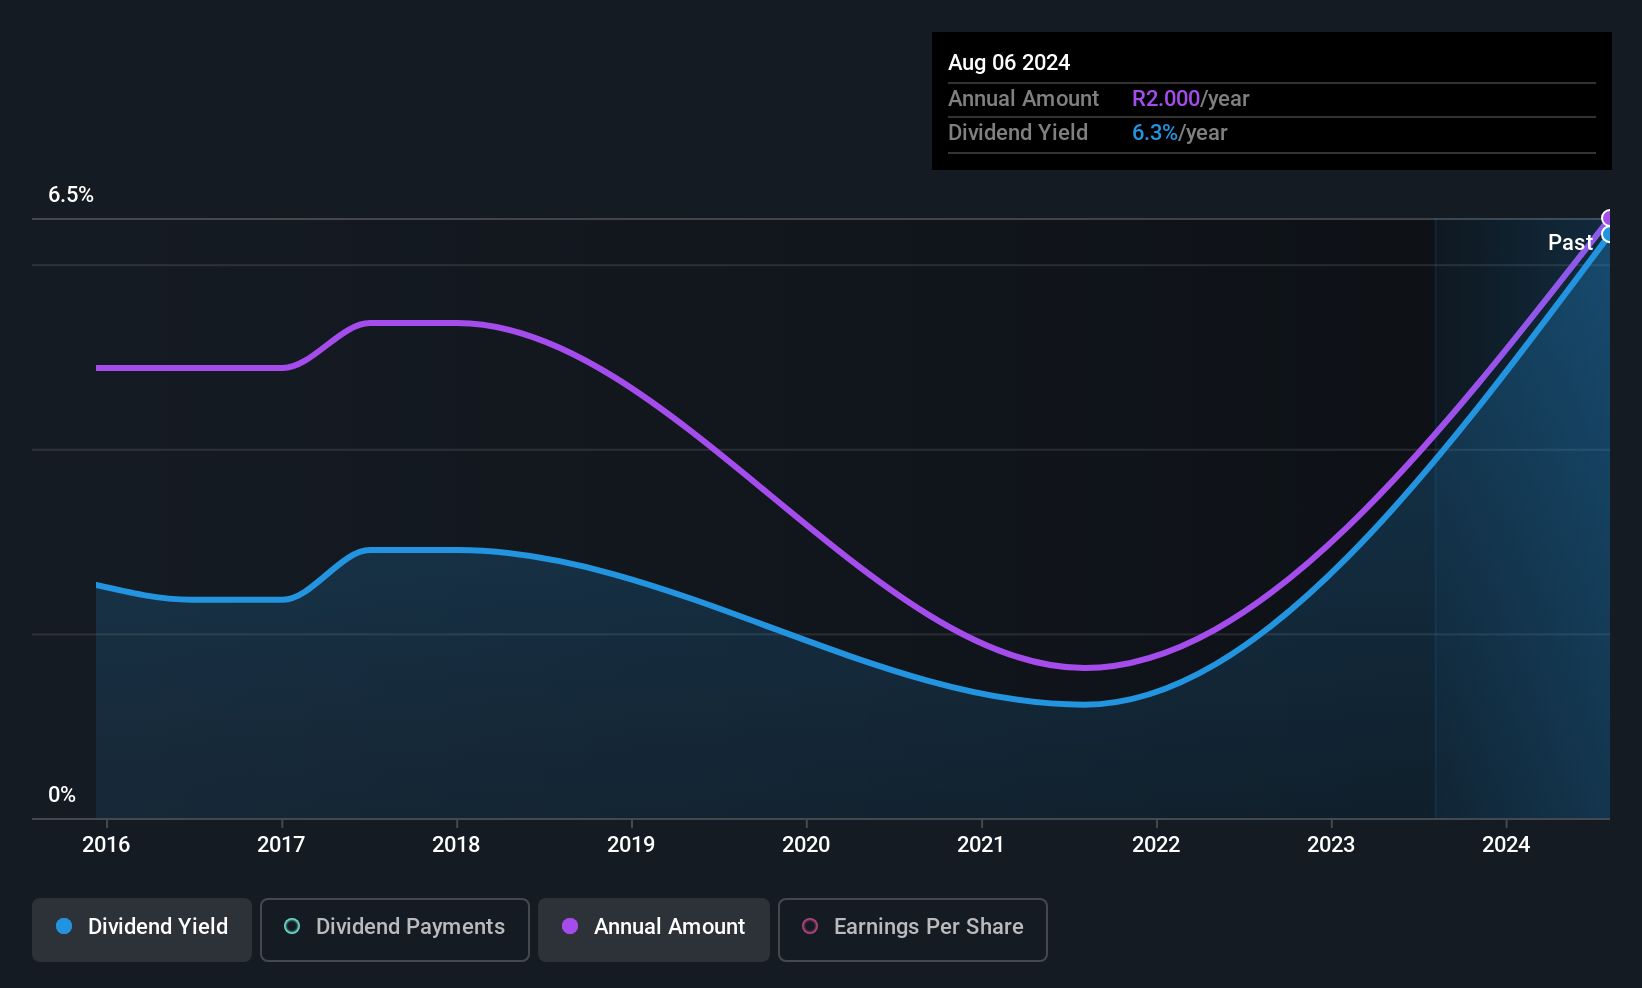This screenshot has width=1642, height=988.
Task: Select the purple Annual Amount endpoint marker
Action: point(1608,218)
